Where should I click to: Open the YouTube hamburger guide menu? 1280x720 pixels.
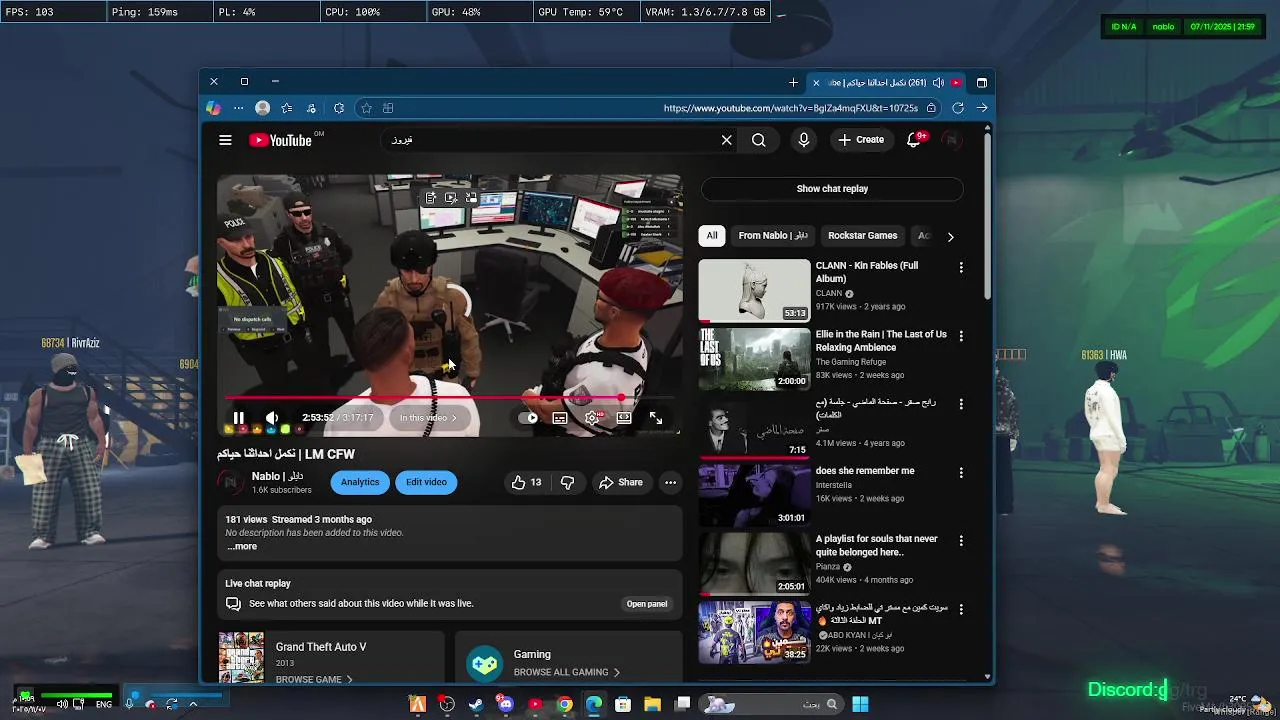coord(225,140)
